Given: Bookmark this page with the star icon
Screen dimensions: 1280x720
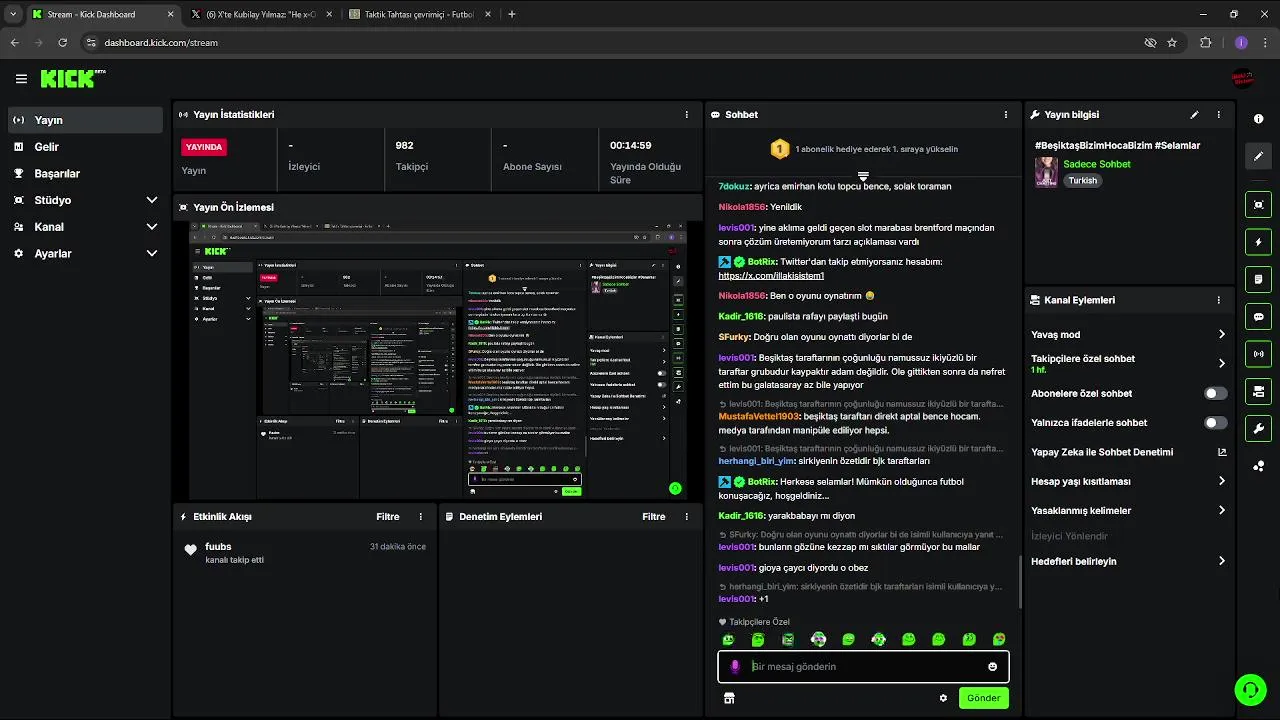Looking at the screenshot, I should pyautogui.click(x=1172, y=43).
